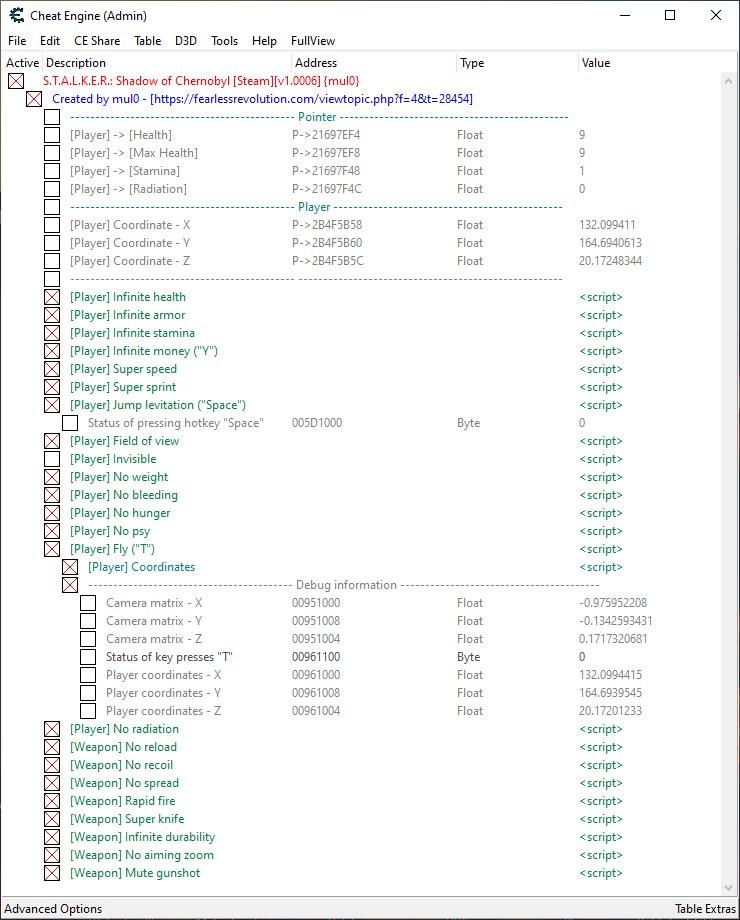Screen dimensions: 740x920
Task: Click the Created by mul0 fearlessrevolution link entry
Action: click(262, 99)
